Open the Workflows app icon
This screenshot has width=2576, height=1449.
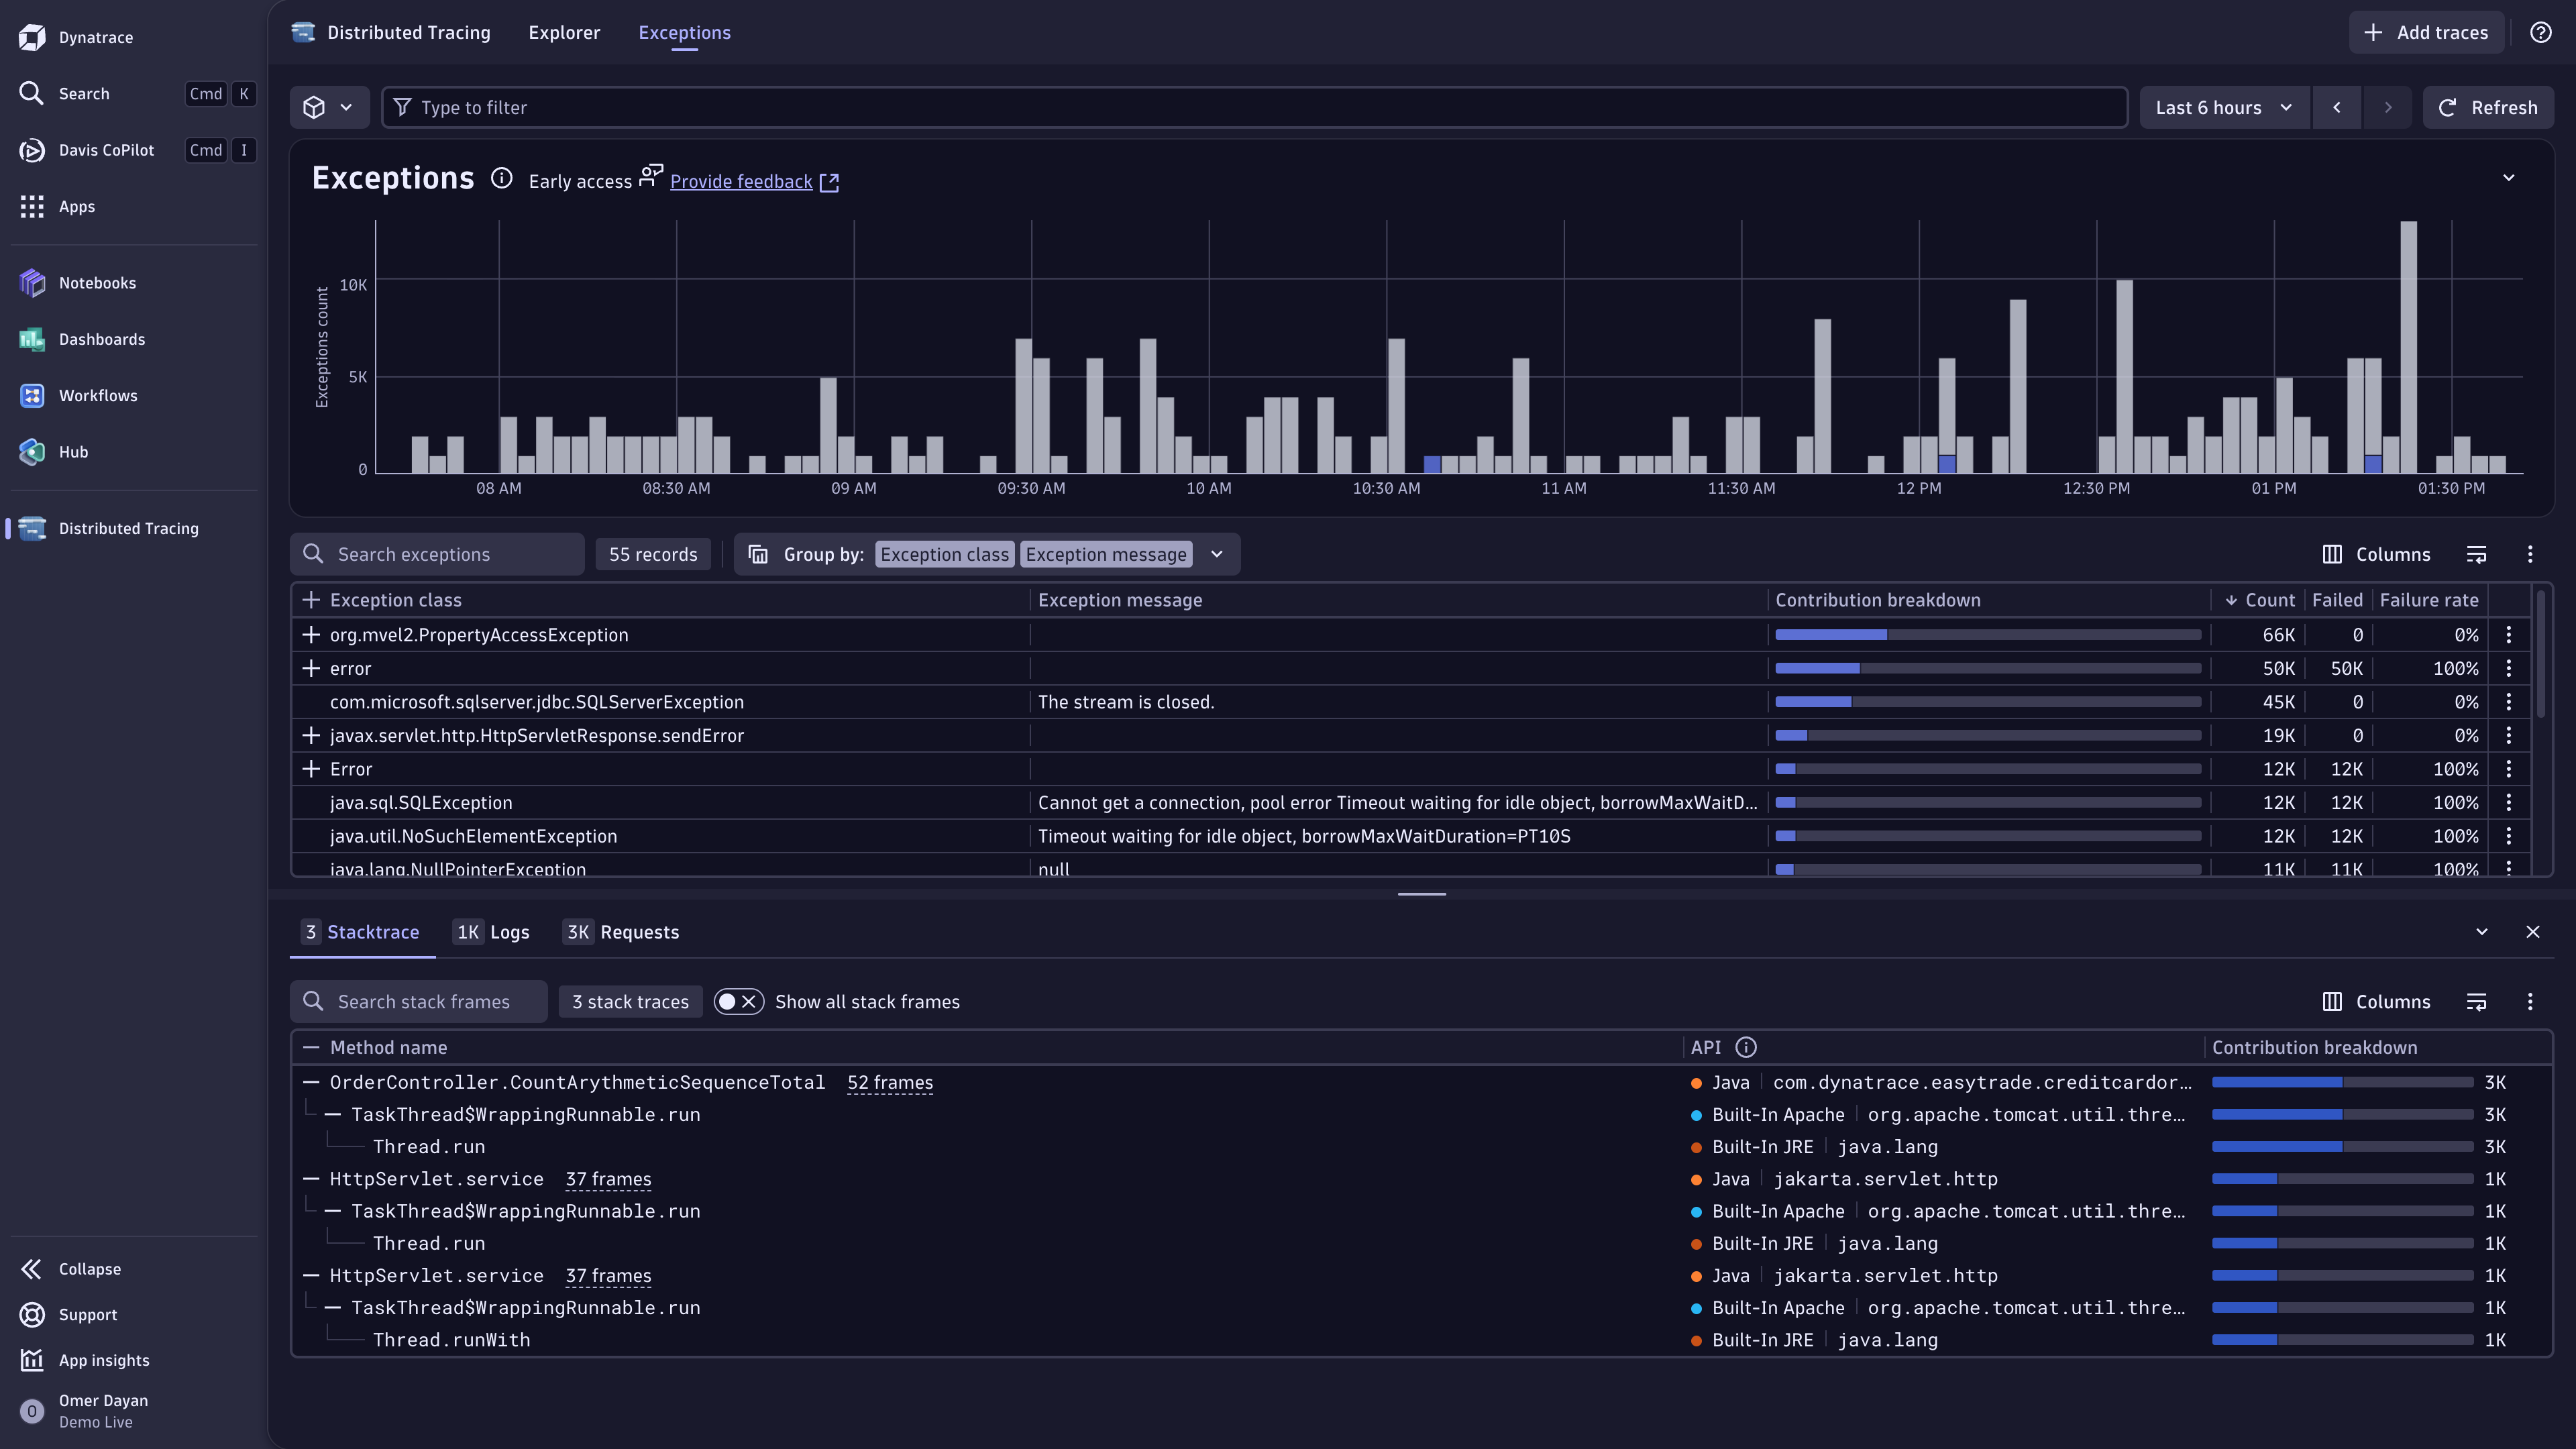(x=32, y=395)
